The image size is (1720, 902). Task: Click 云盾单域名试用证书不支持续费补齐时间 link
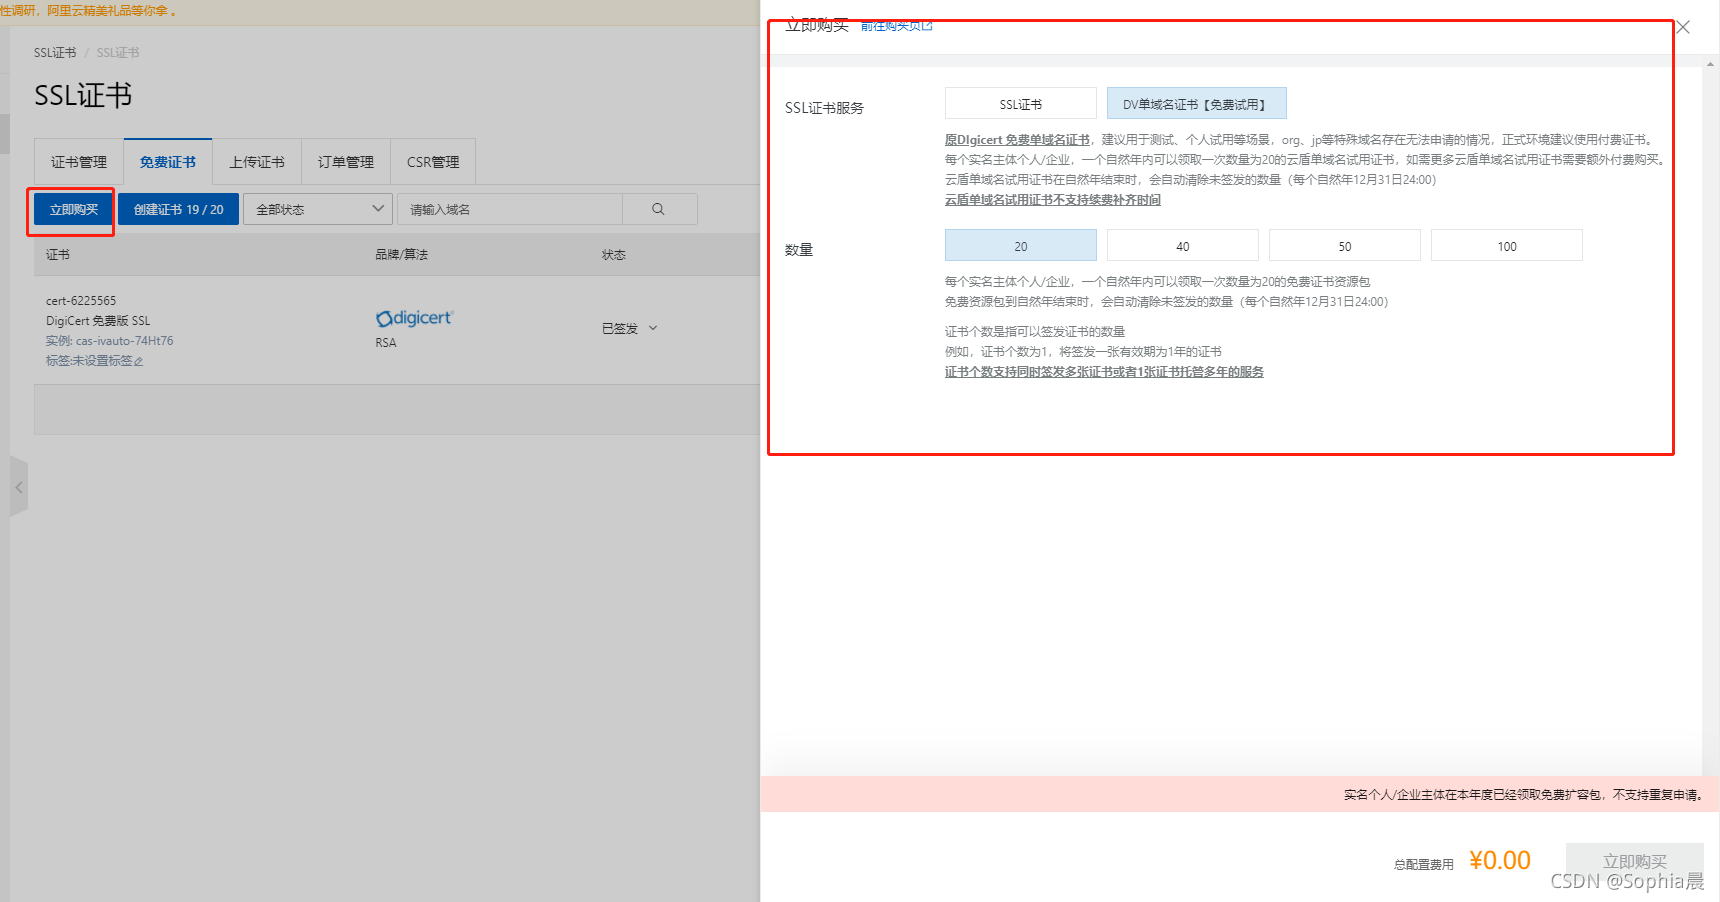(x=1053, y=200)
